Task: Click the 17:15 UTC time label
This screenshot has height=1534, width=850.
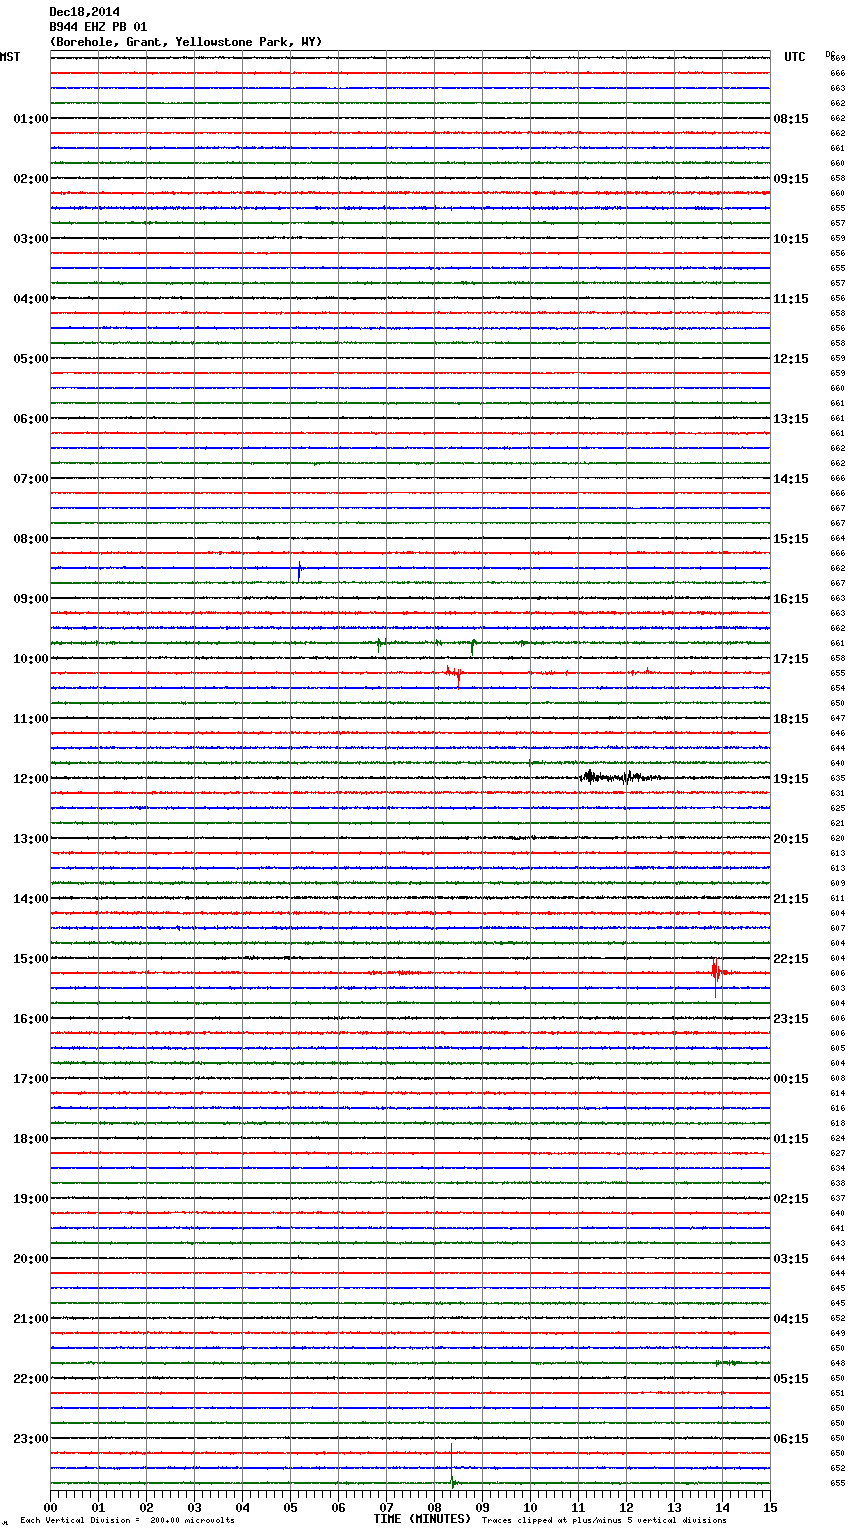Action: (x=791, y=659)
